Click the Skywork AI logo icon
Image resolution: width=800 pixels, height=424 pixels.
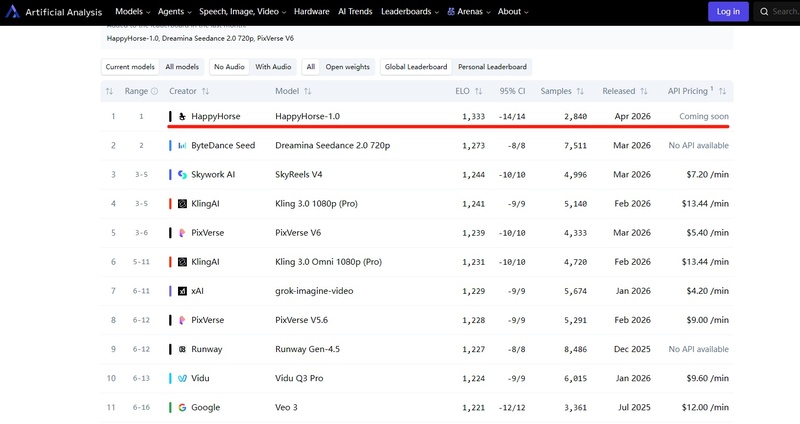182,175
